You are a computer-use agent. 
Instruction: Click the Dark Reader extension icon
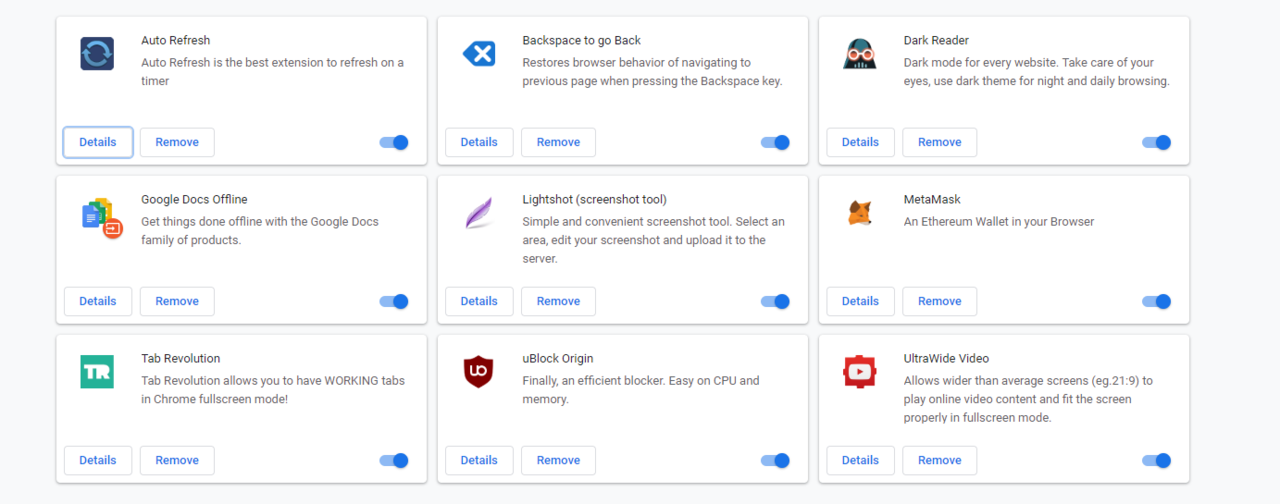pos(860,53)
